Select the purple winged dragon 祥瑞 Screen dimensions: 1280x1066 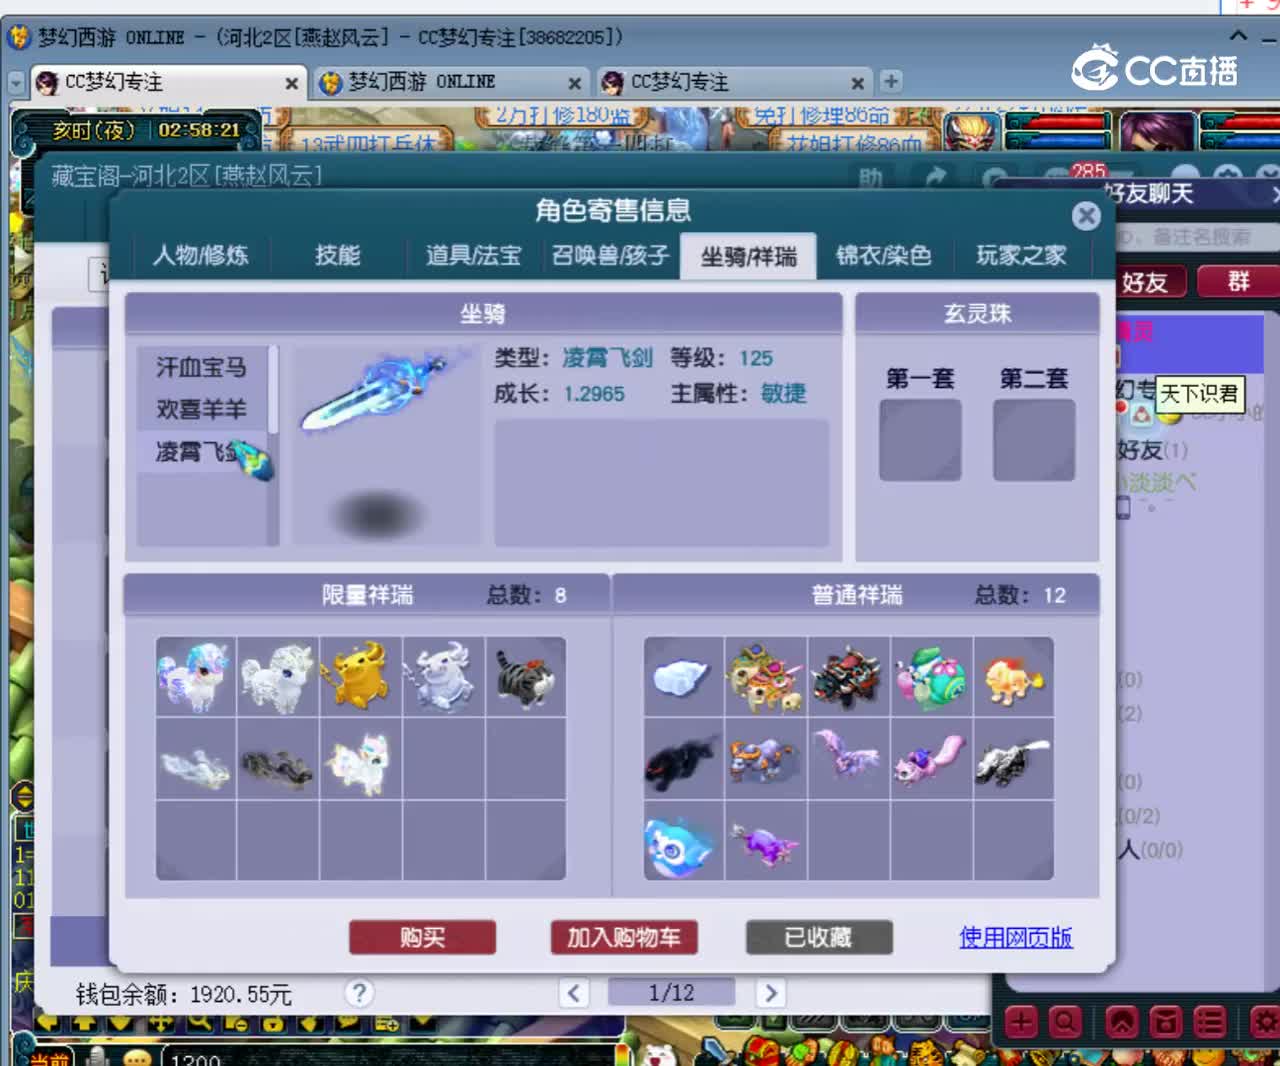tap(849, 759)
